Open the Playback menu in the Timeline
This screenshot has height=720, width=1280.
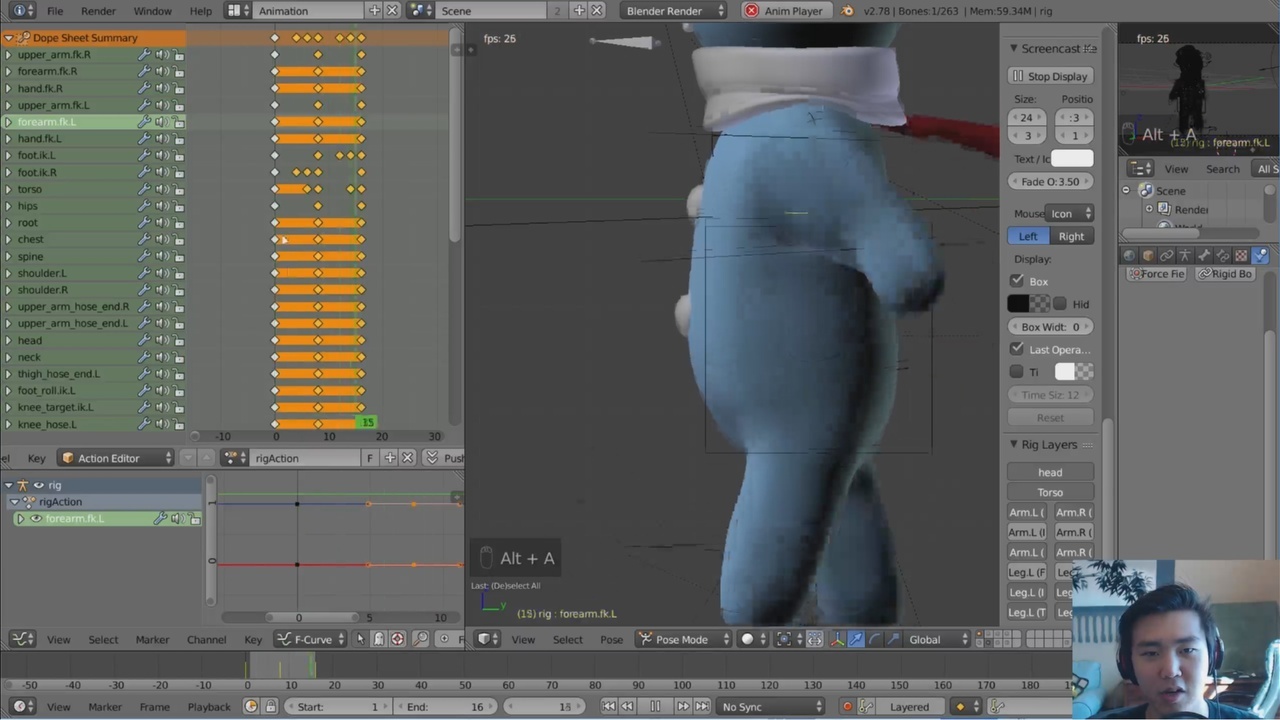coord(208,706)
